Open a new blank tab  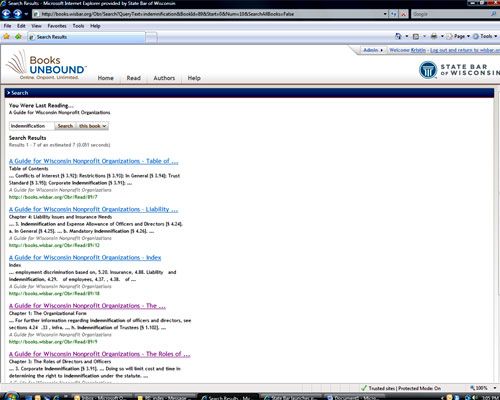(151, 37)
